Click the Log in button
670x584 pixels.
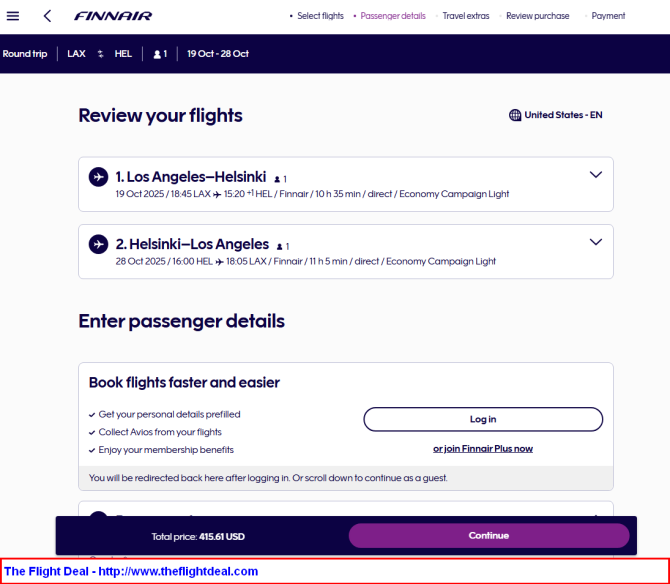[x=483, y=419]
